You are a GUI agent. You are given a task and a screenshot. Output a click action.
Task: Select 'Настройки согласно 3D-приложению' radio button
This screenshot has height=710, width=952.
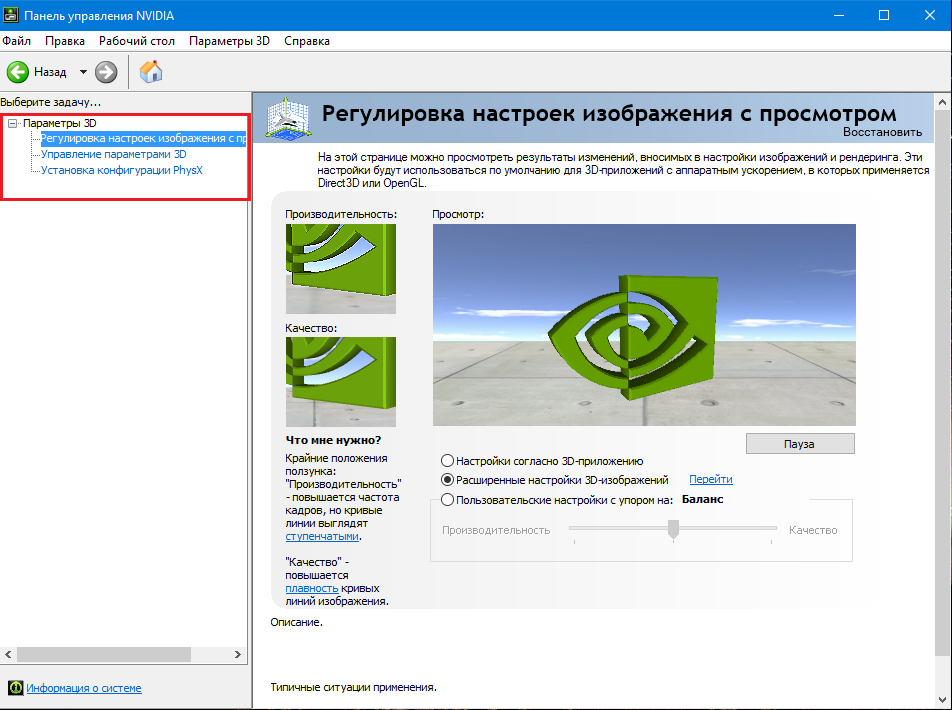(x=448, y=461)
